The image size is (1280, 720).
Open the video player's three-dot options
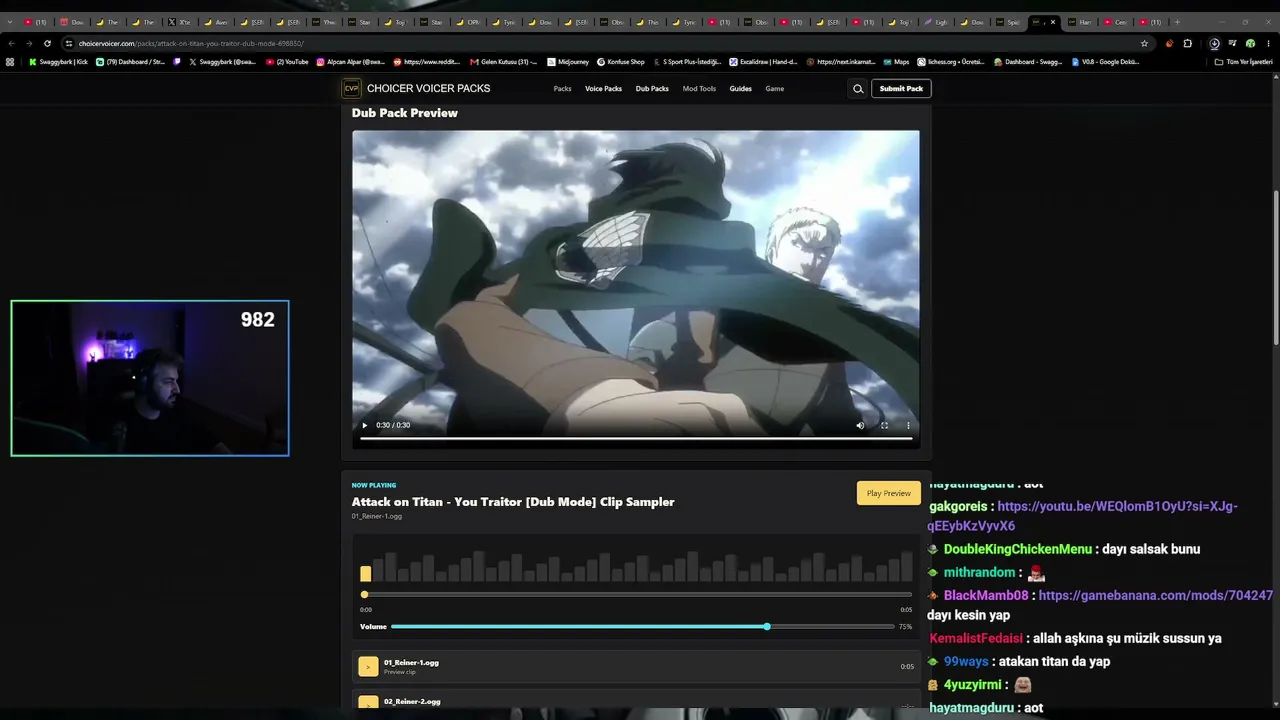pyautogui.click(x=908, y=425)
